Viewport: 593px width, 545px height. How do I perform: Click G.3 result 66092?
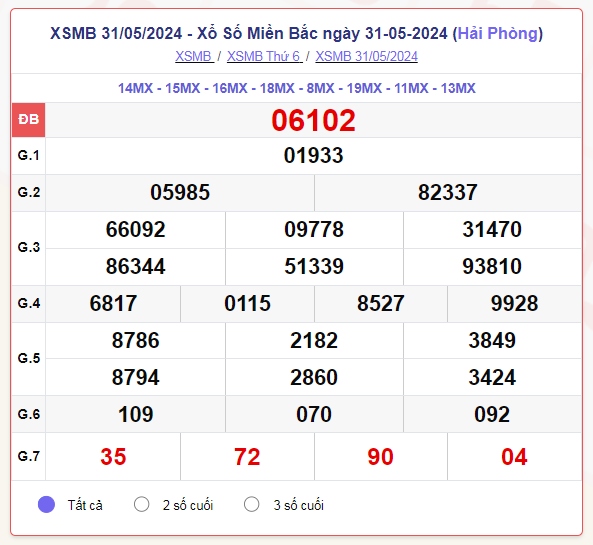[135, 229]
